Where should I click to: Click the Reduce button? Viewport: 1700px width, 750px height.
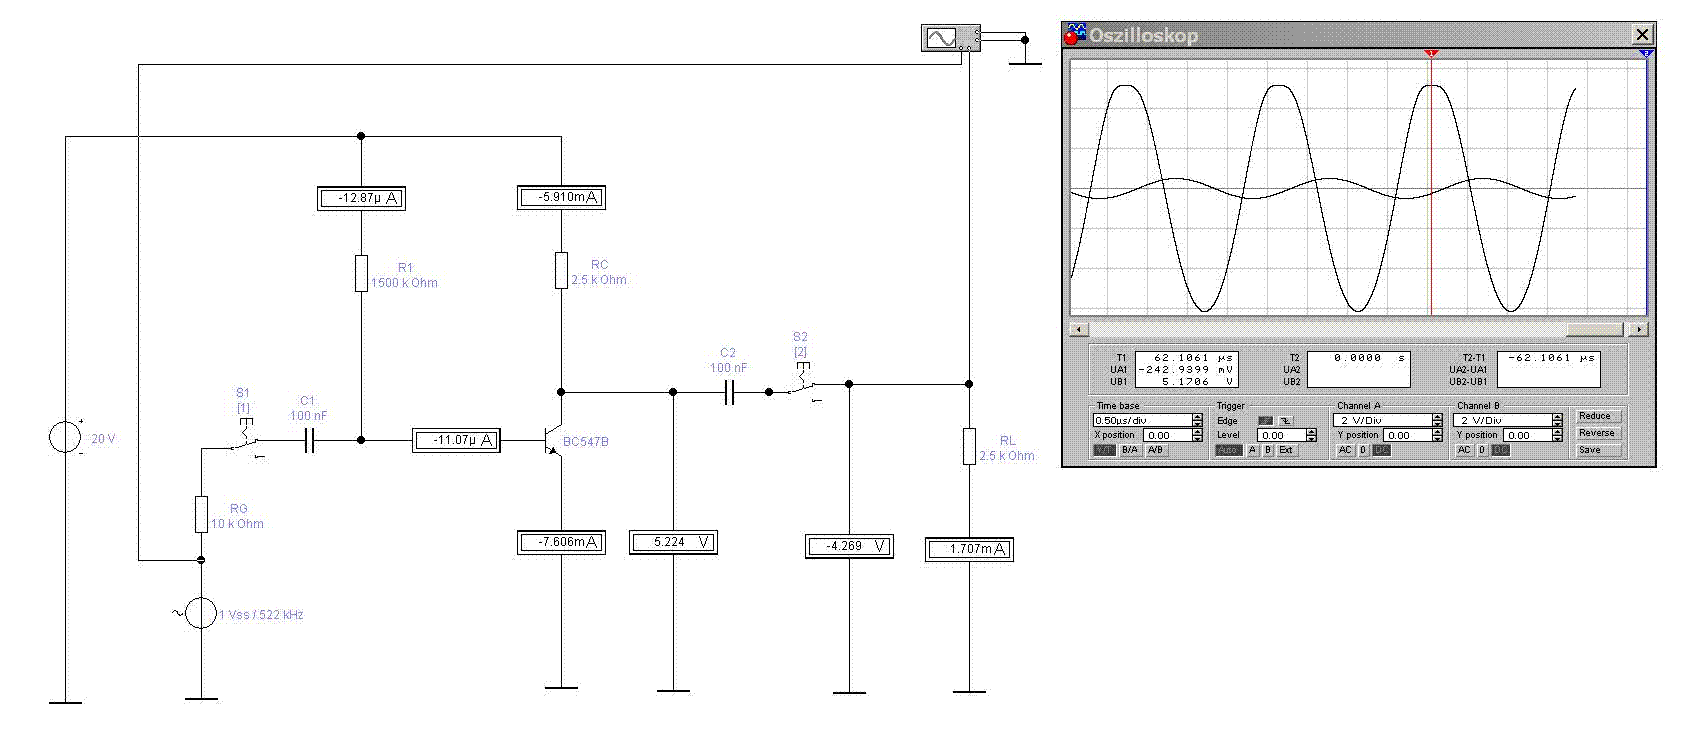(x=1598, y=416)
